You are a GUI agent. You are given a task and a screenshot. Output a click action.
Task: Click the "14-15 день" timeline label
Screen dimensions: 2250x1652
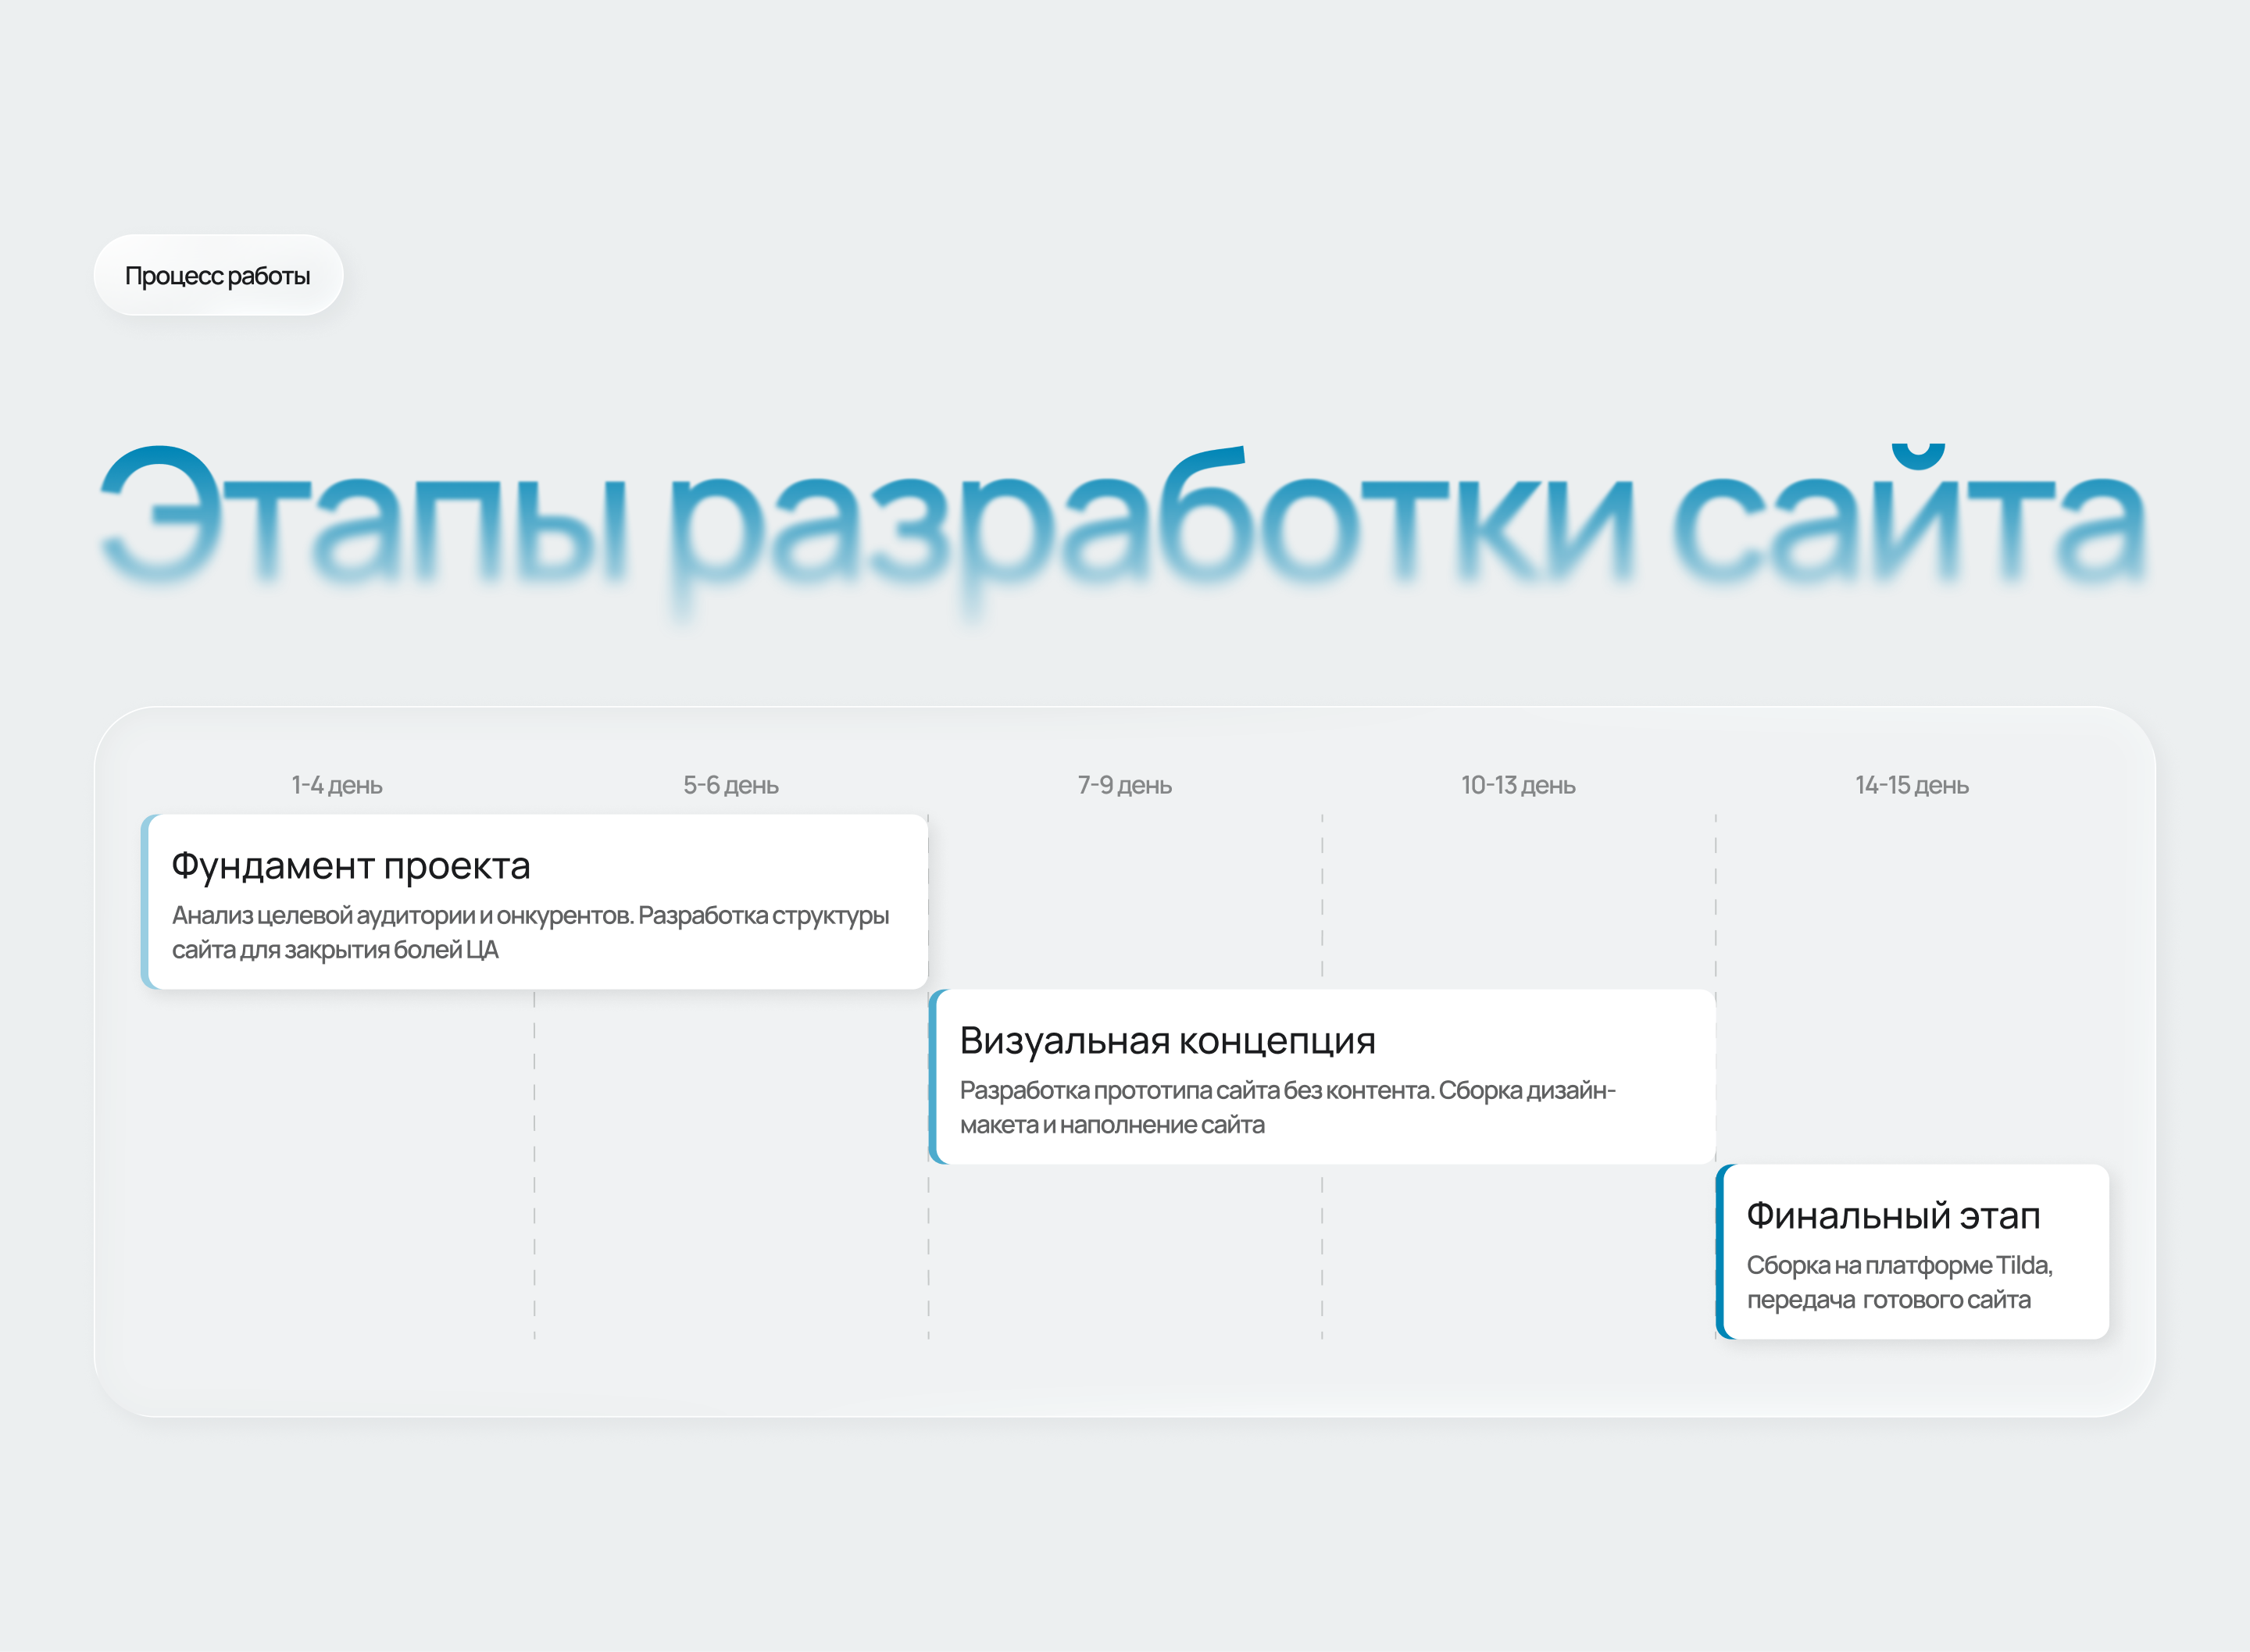tap(1912, 785)
